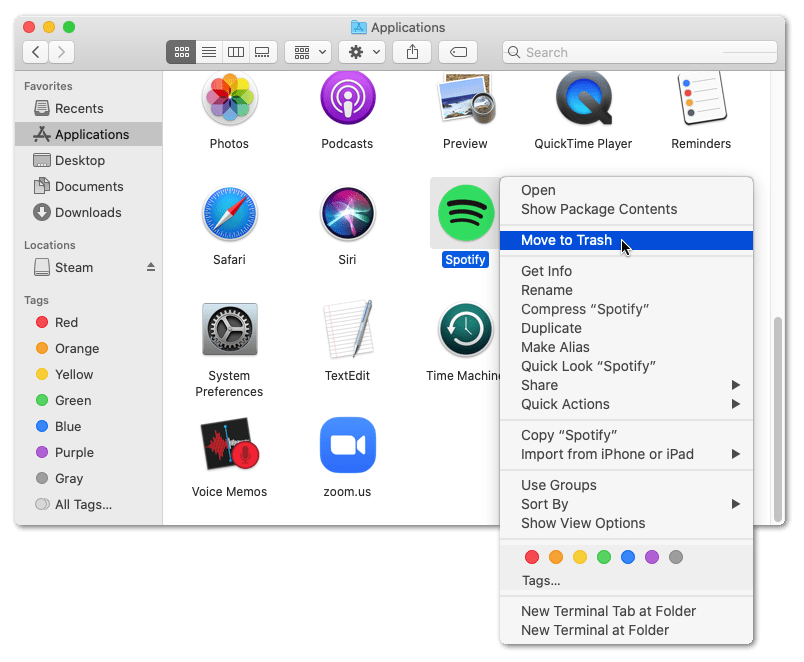804x662 pixels.
Task: Apply blue tag color in context menu
Action: pyautogui.click(x=628, y=557)
